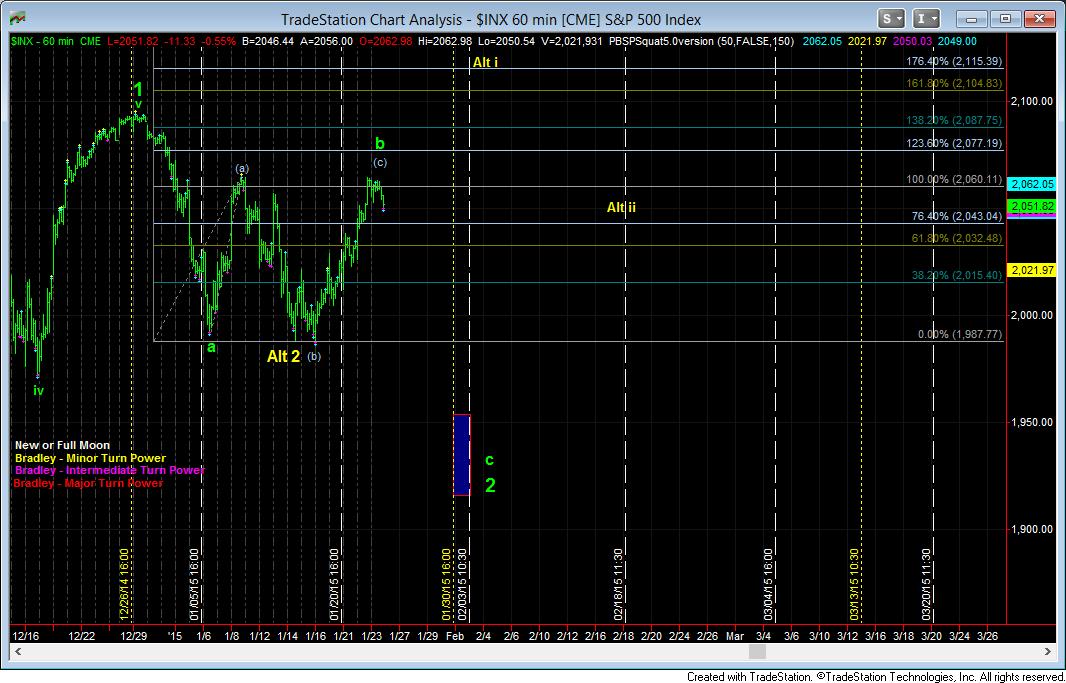
Task: Click the 02/03/15 10:30 vertical date label
Action: click(463, 584)
